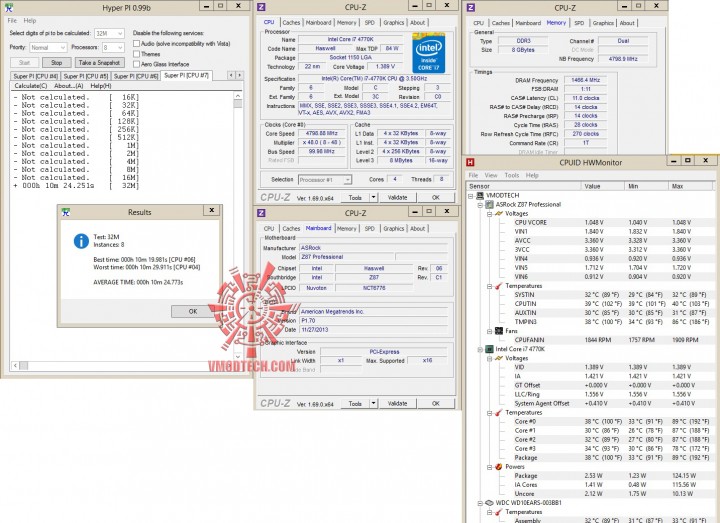Click the Max column header in HWMonitor
The width and height of the screenshot is (720, 523).
pos(691,186)
